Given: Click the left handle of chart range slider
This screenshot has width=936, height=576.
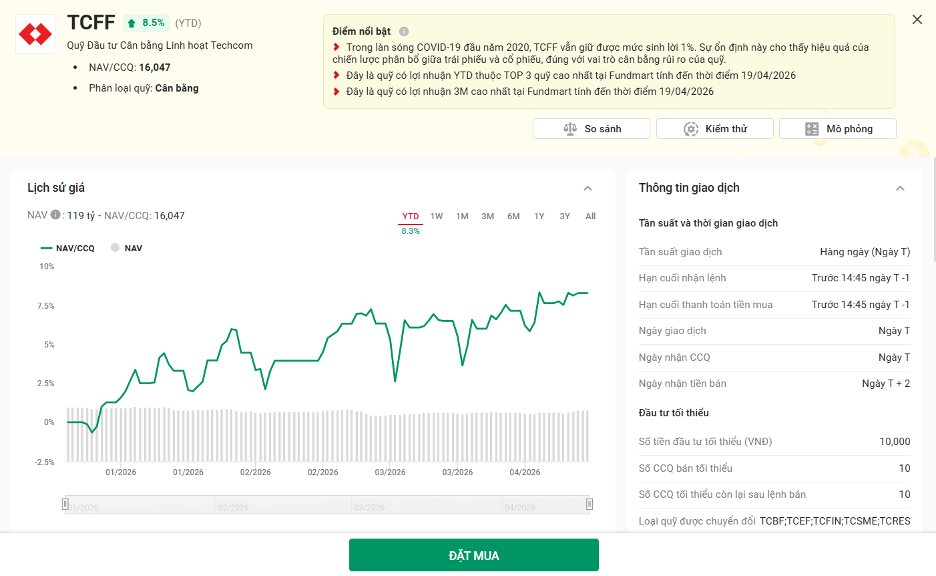Looking at the screenshot, I should coord(66,504).
